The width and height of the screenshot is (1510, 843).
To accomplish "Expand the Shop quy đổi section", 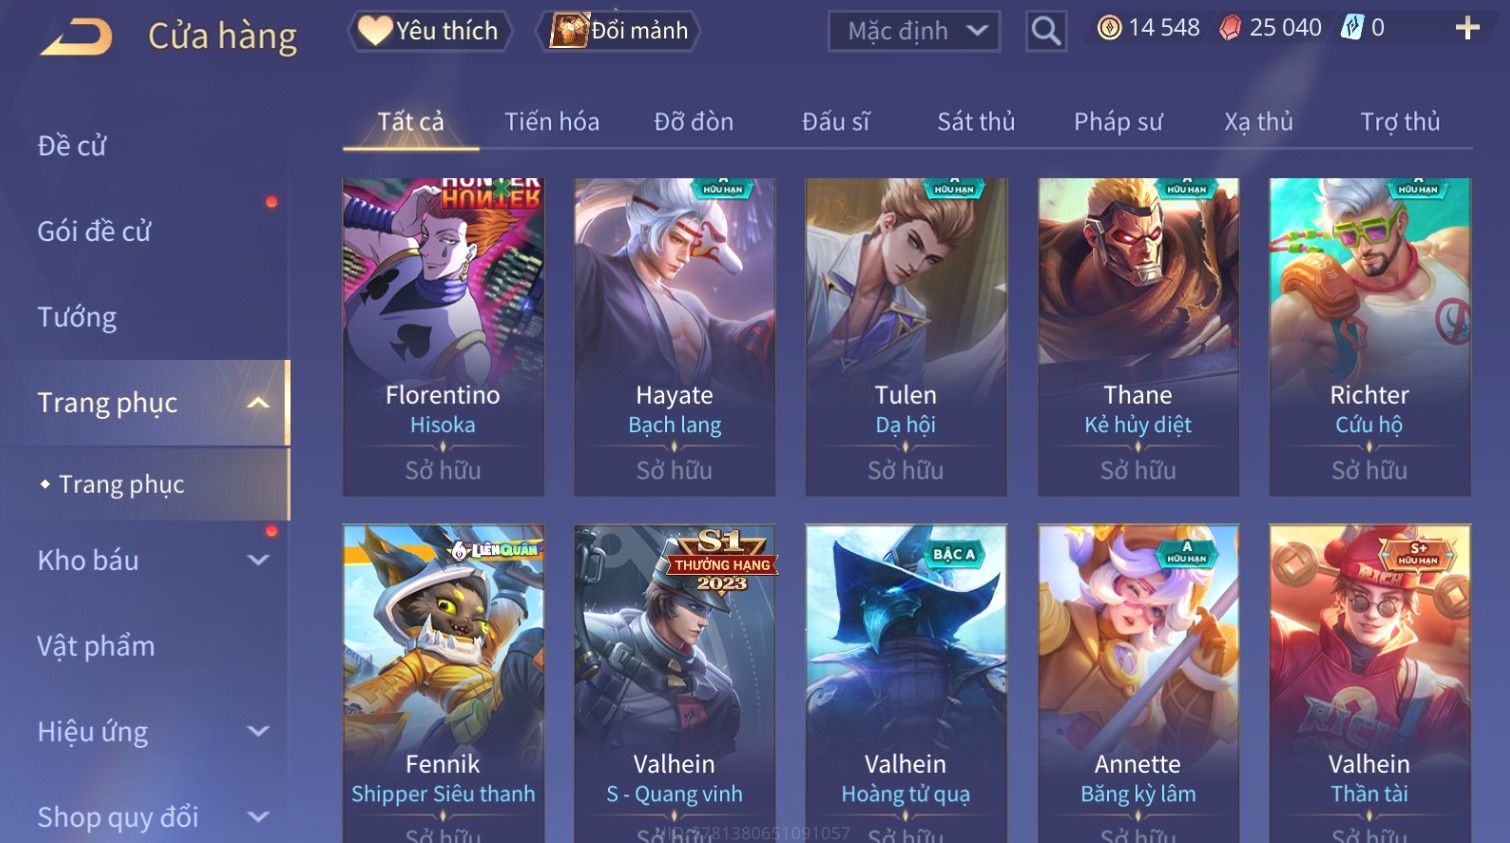I will [x=258, y=817].
